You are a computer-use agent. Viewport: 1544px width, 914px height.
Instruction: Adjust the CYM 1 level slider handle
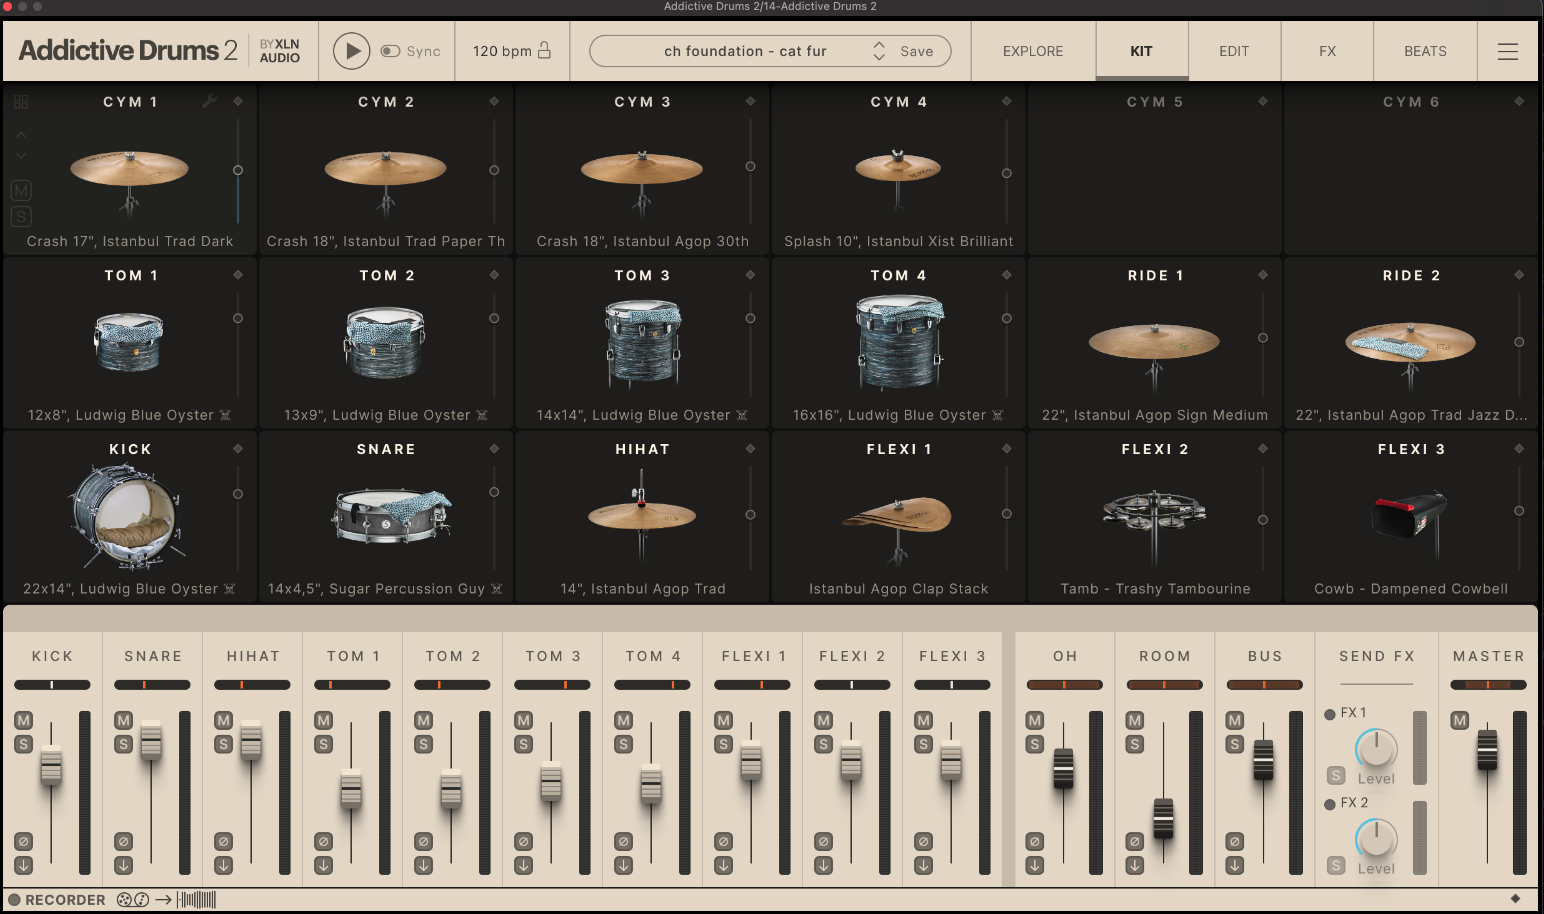(238, 170)
